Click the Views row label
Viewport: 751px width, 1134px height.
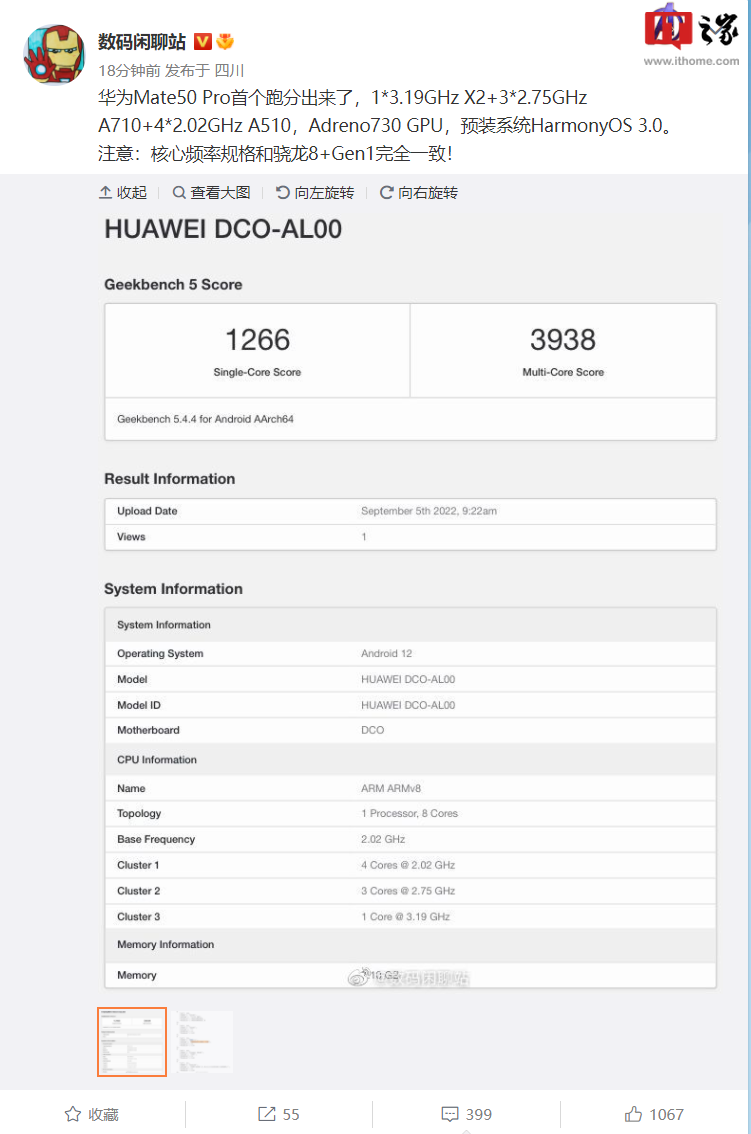tap(131, 537)
